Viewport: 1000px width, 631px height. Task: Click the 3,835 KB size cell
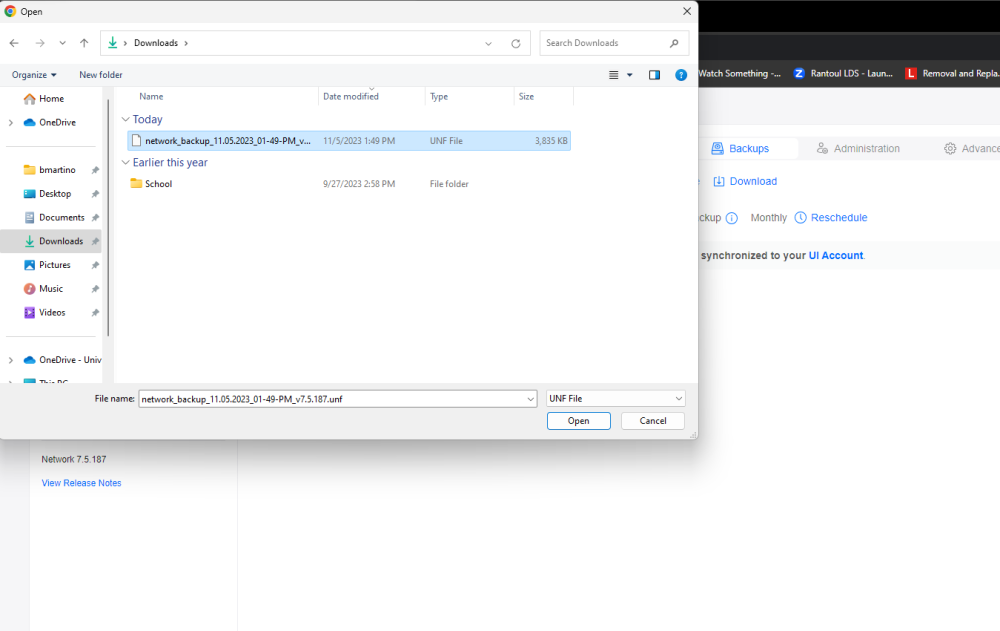coord(550,141)
